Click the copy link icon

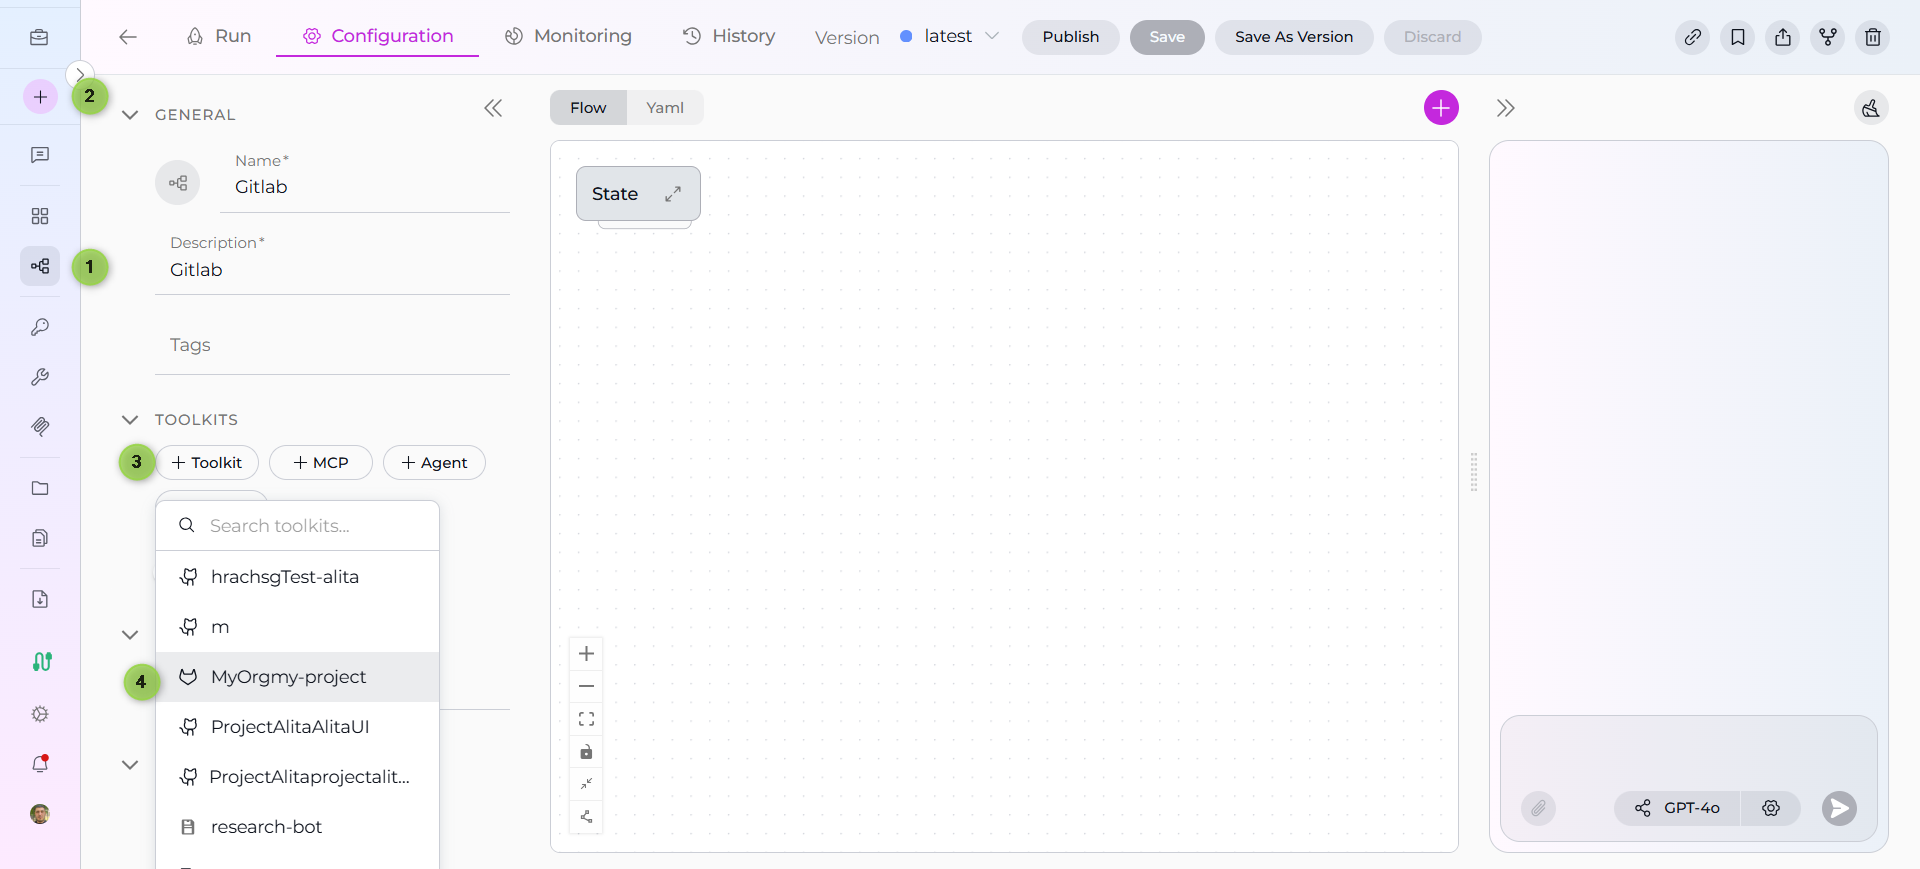tap(1692, 37)
